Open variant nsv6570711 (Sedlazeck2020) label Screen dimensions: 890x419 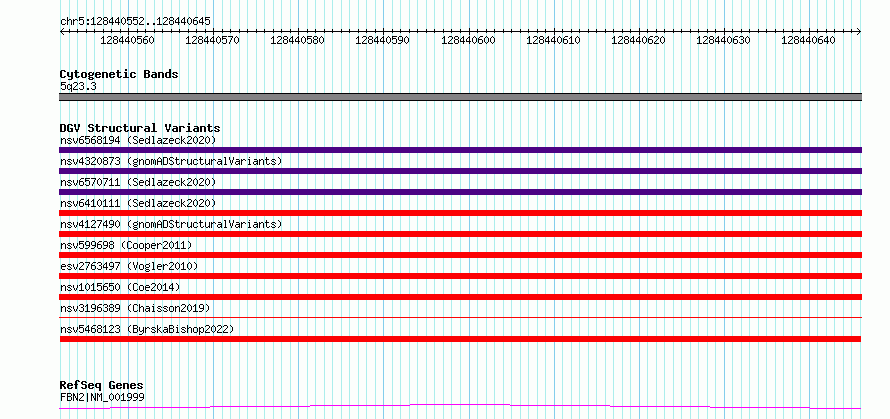tap(138, 182)
